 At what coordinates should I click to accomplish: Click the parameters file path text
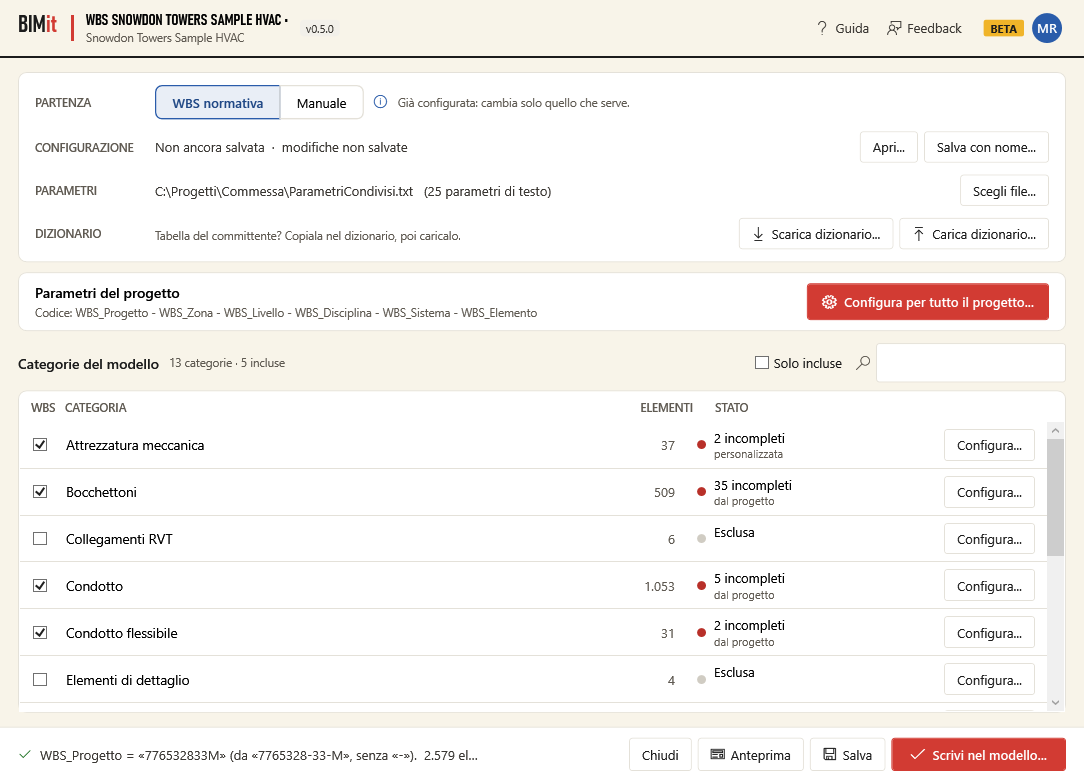tap(284, 191)
